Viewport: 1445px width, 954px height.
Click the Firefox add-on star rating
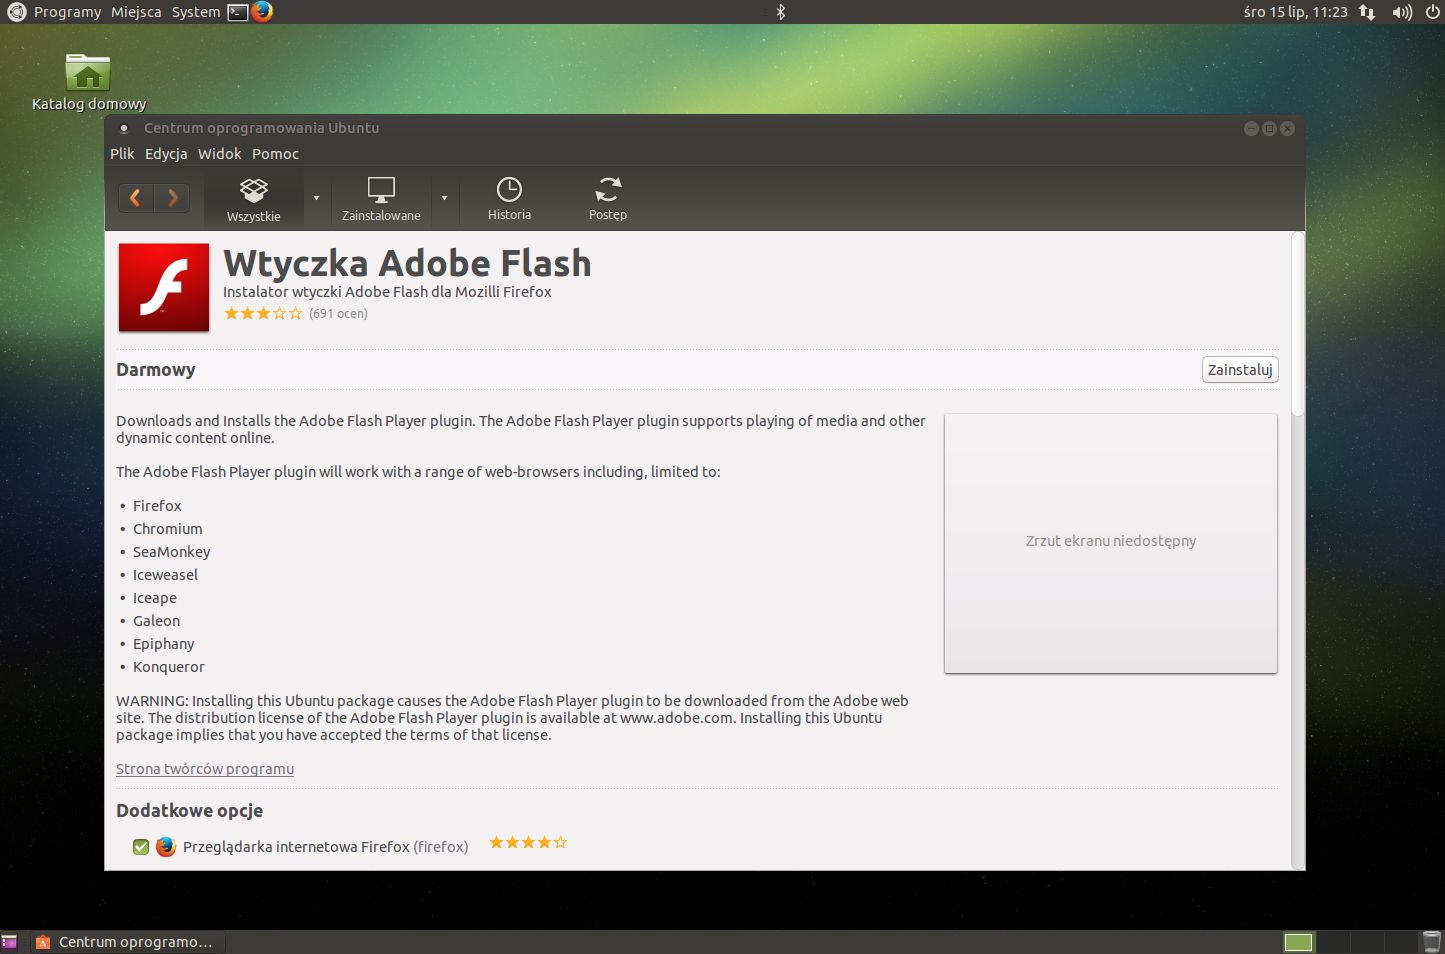528,843
